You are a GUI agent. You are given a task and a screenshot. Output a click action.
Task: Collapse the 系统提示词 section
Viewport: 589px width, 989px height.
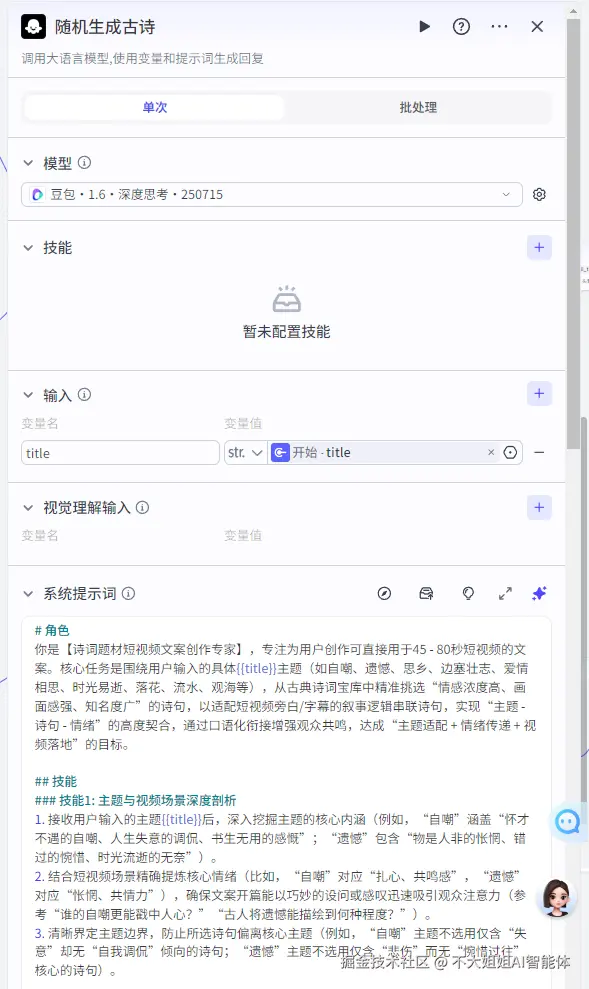[28, 594]
